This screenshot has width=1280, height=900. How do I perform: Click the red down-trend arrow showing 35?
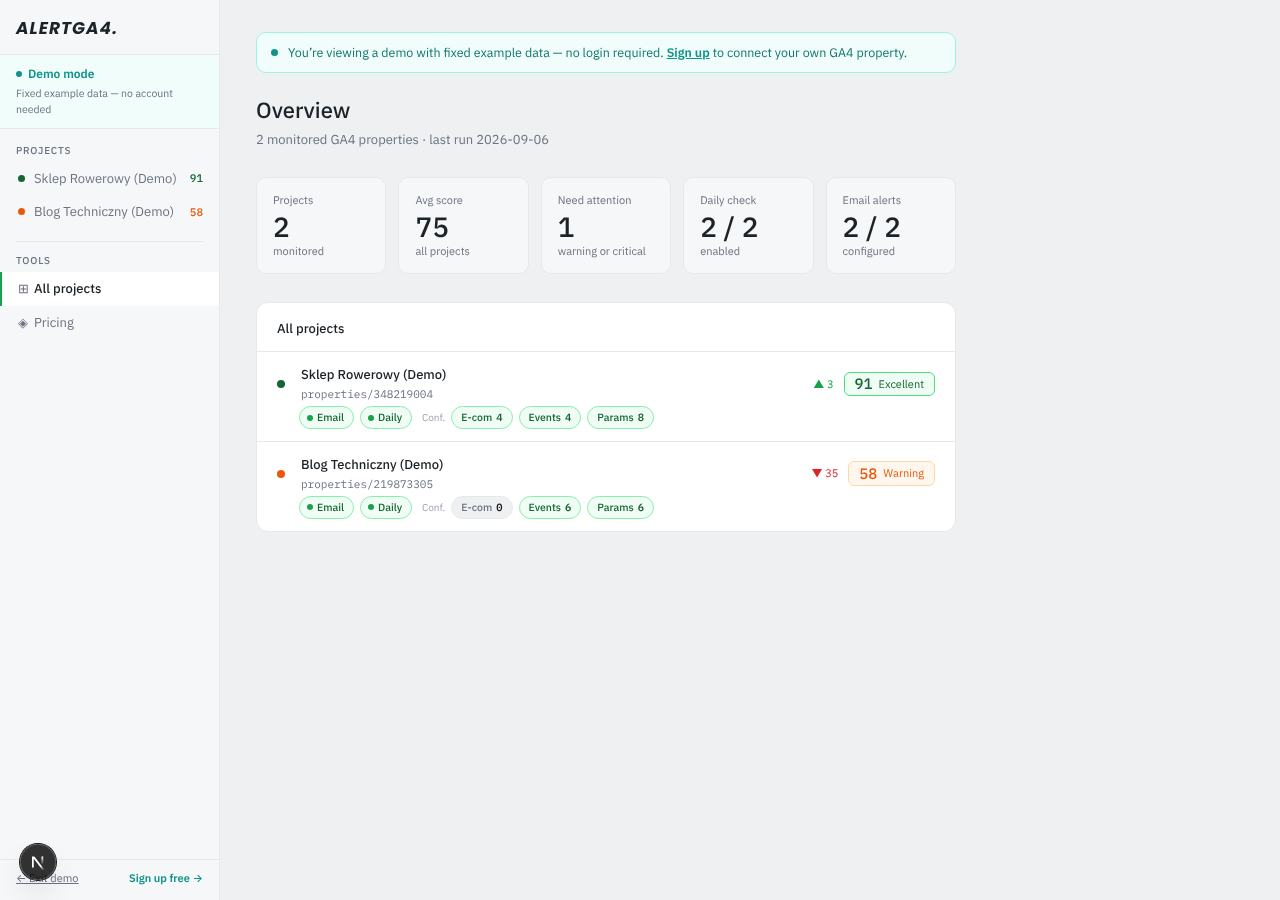click(x=817, y=474)
